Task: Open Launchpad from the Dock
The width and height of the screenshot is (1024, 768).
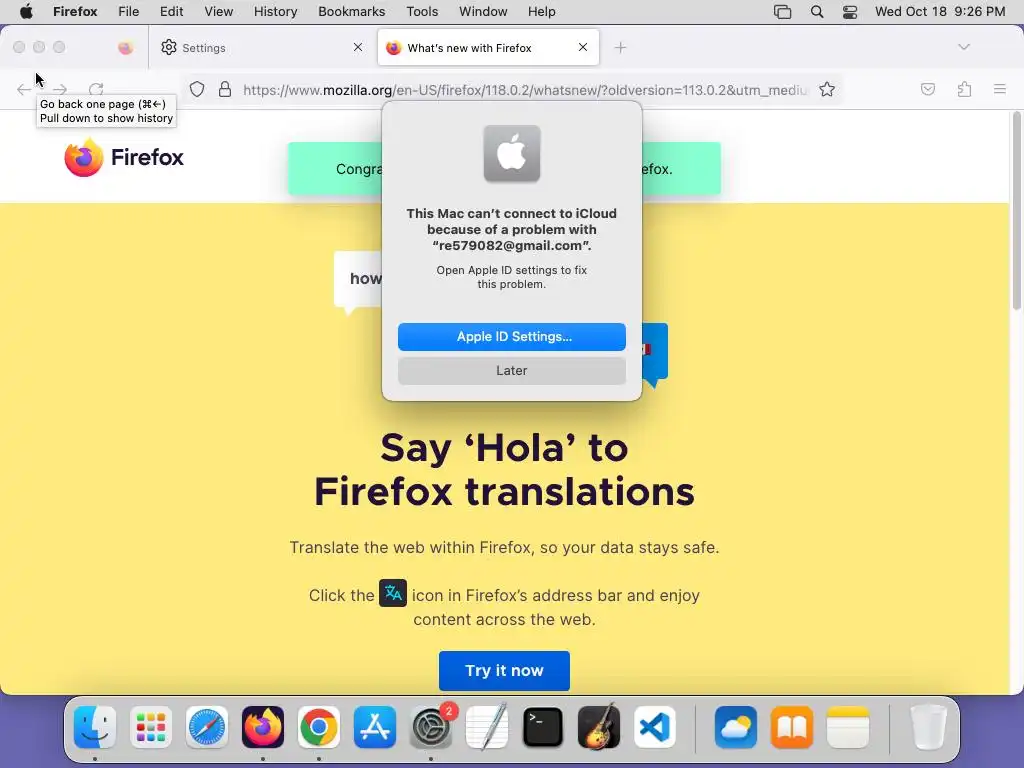Action: pyautogui.click(x=151, y=727)
